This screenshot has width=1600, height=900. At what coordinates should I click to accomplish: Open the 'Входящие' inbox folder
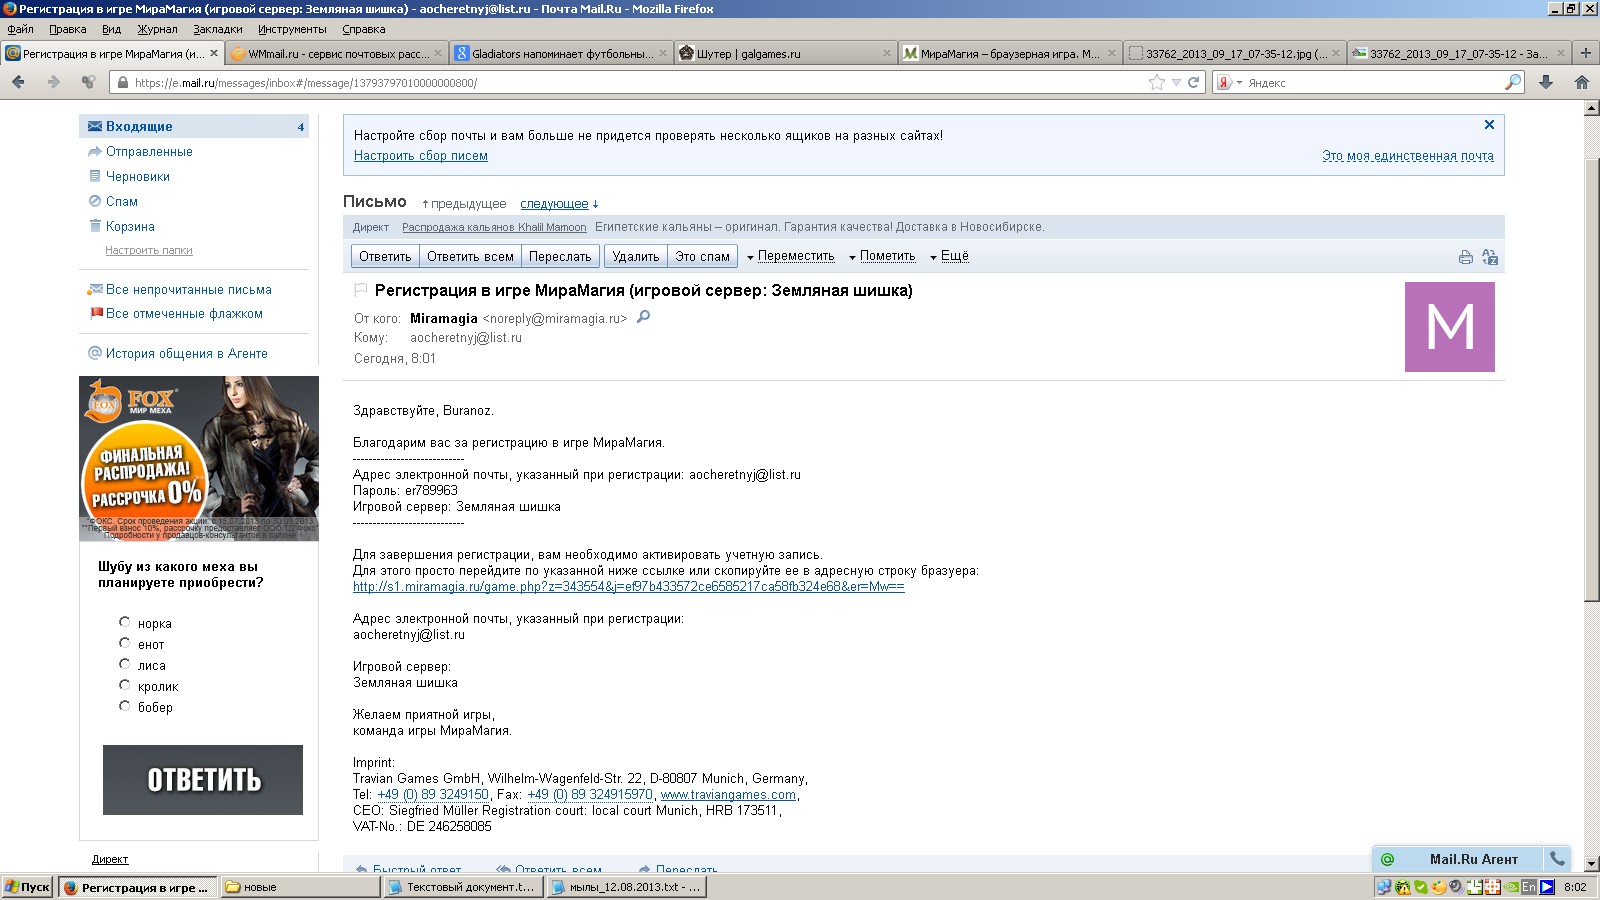194,126
